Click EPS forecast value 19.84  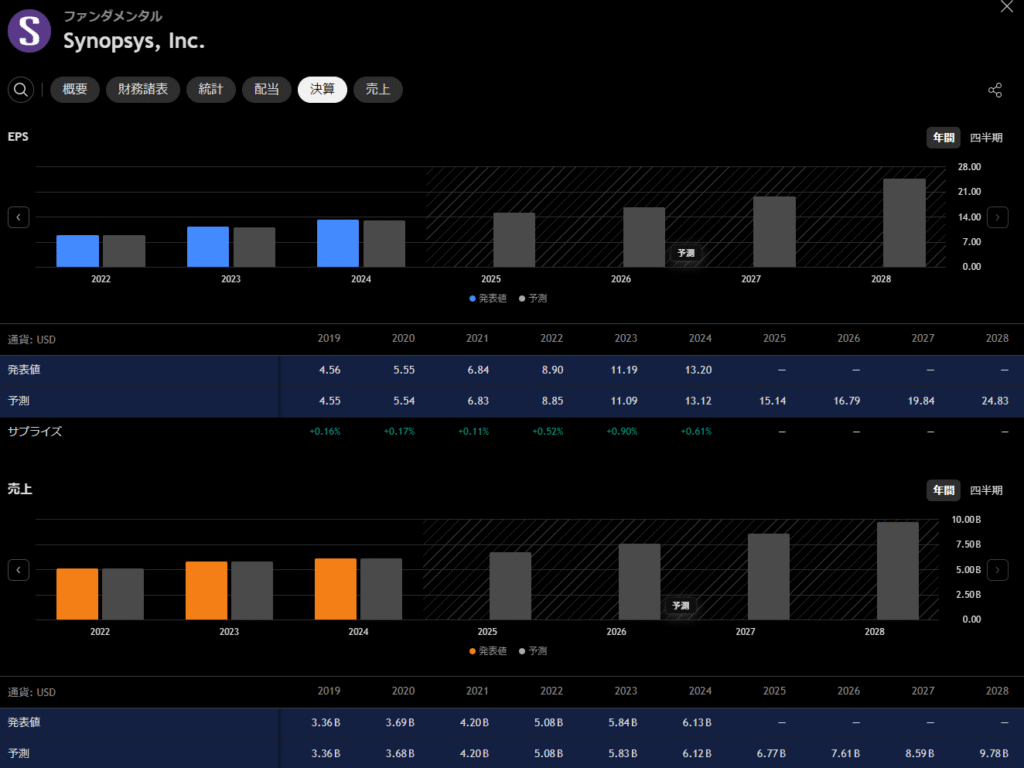click(x=921, y=401)
